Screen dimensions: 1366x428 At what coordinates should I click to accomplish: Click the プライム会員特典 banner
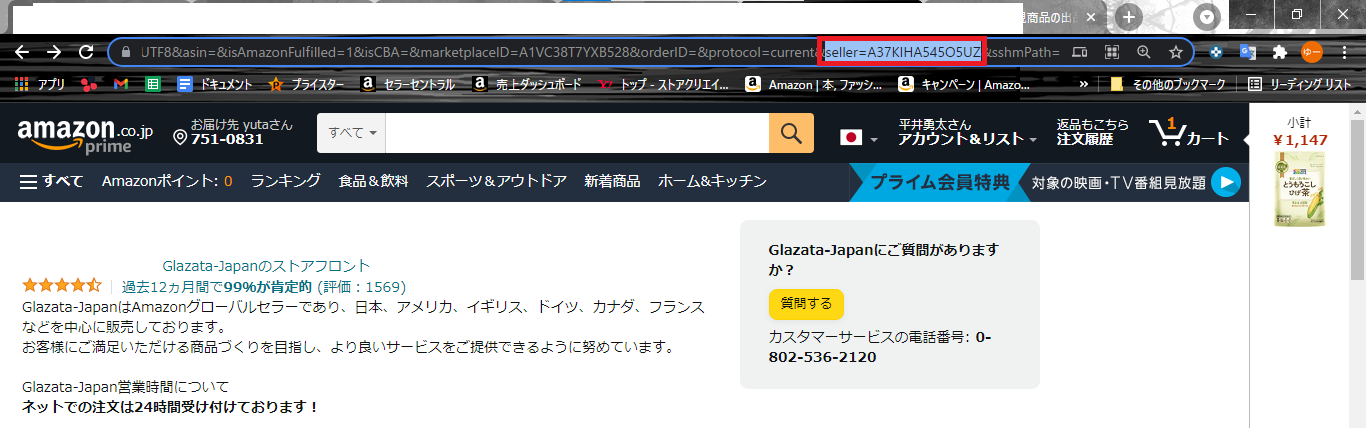940,182
